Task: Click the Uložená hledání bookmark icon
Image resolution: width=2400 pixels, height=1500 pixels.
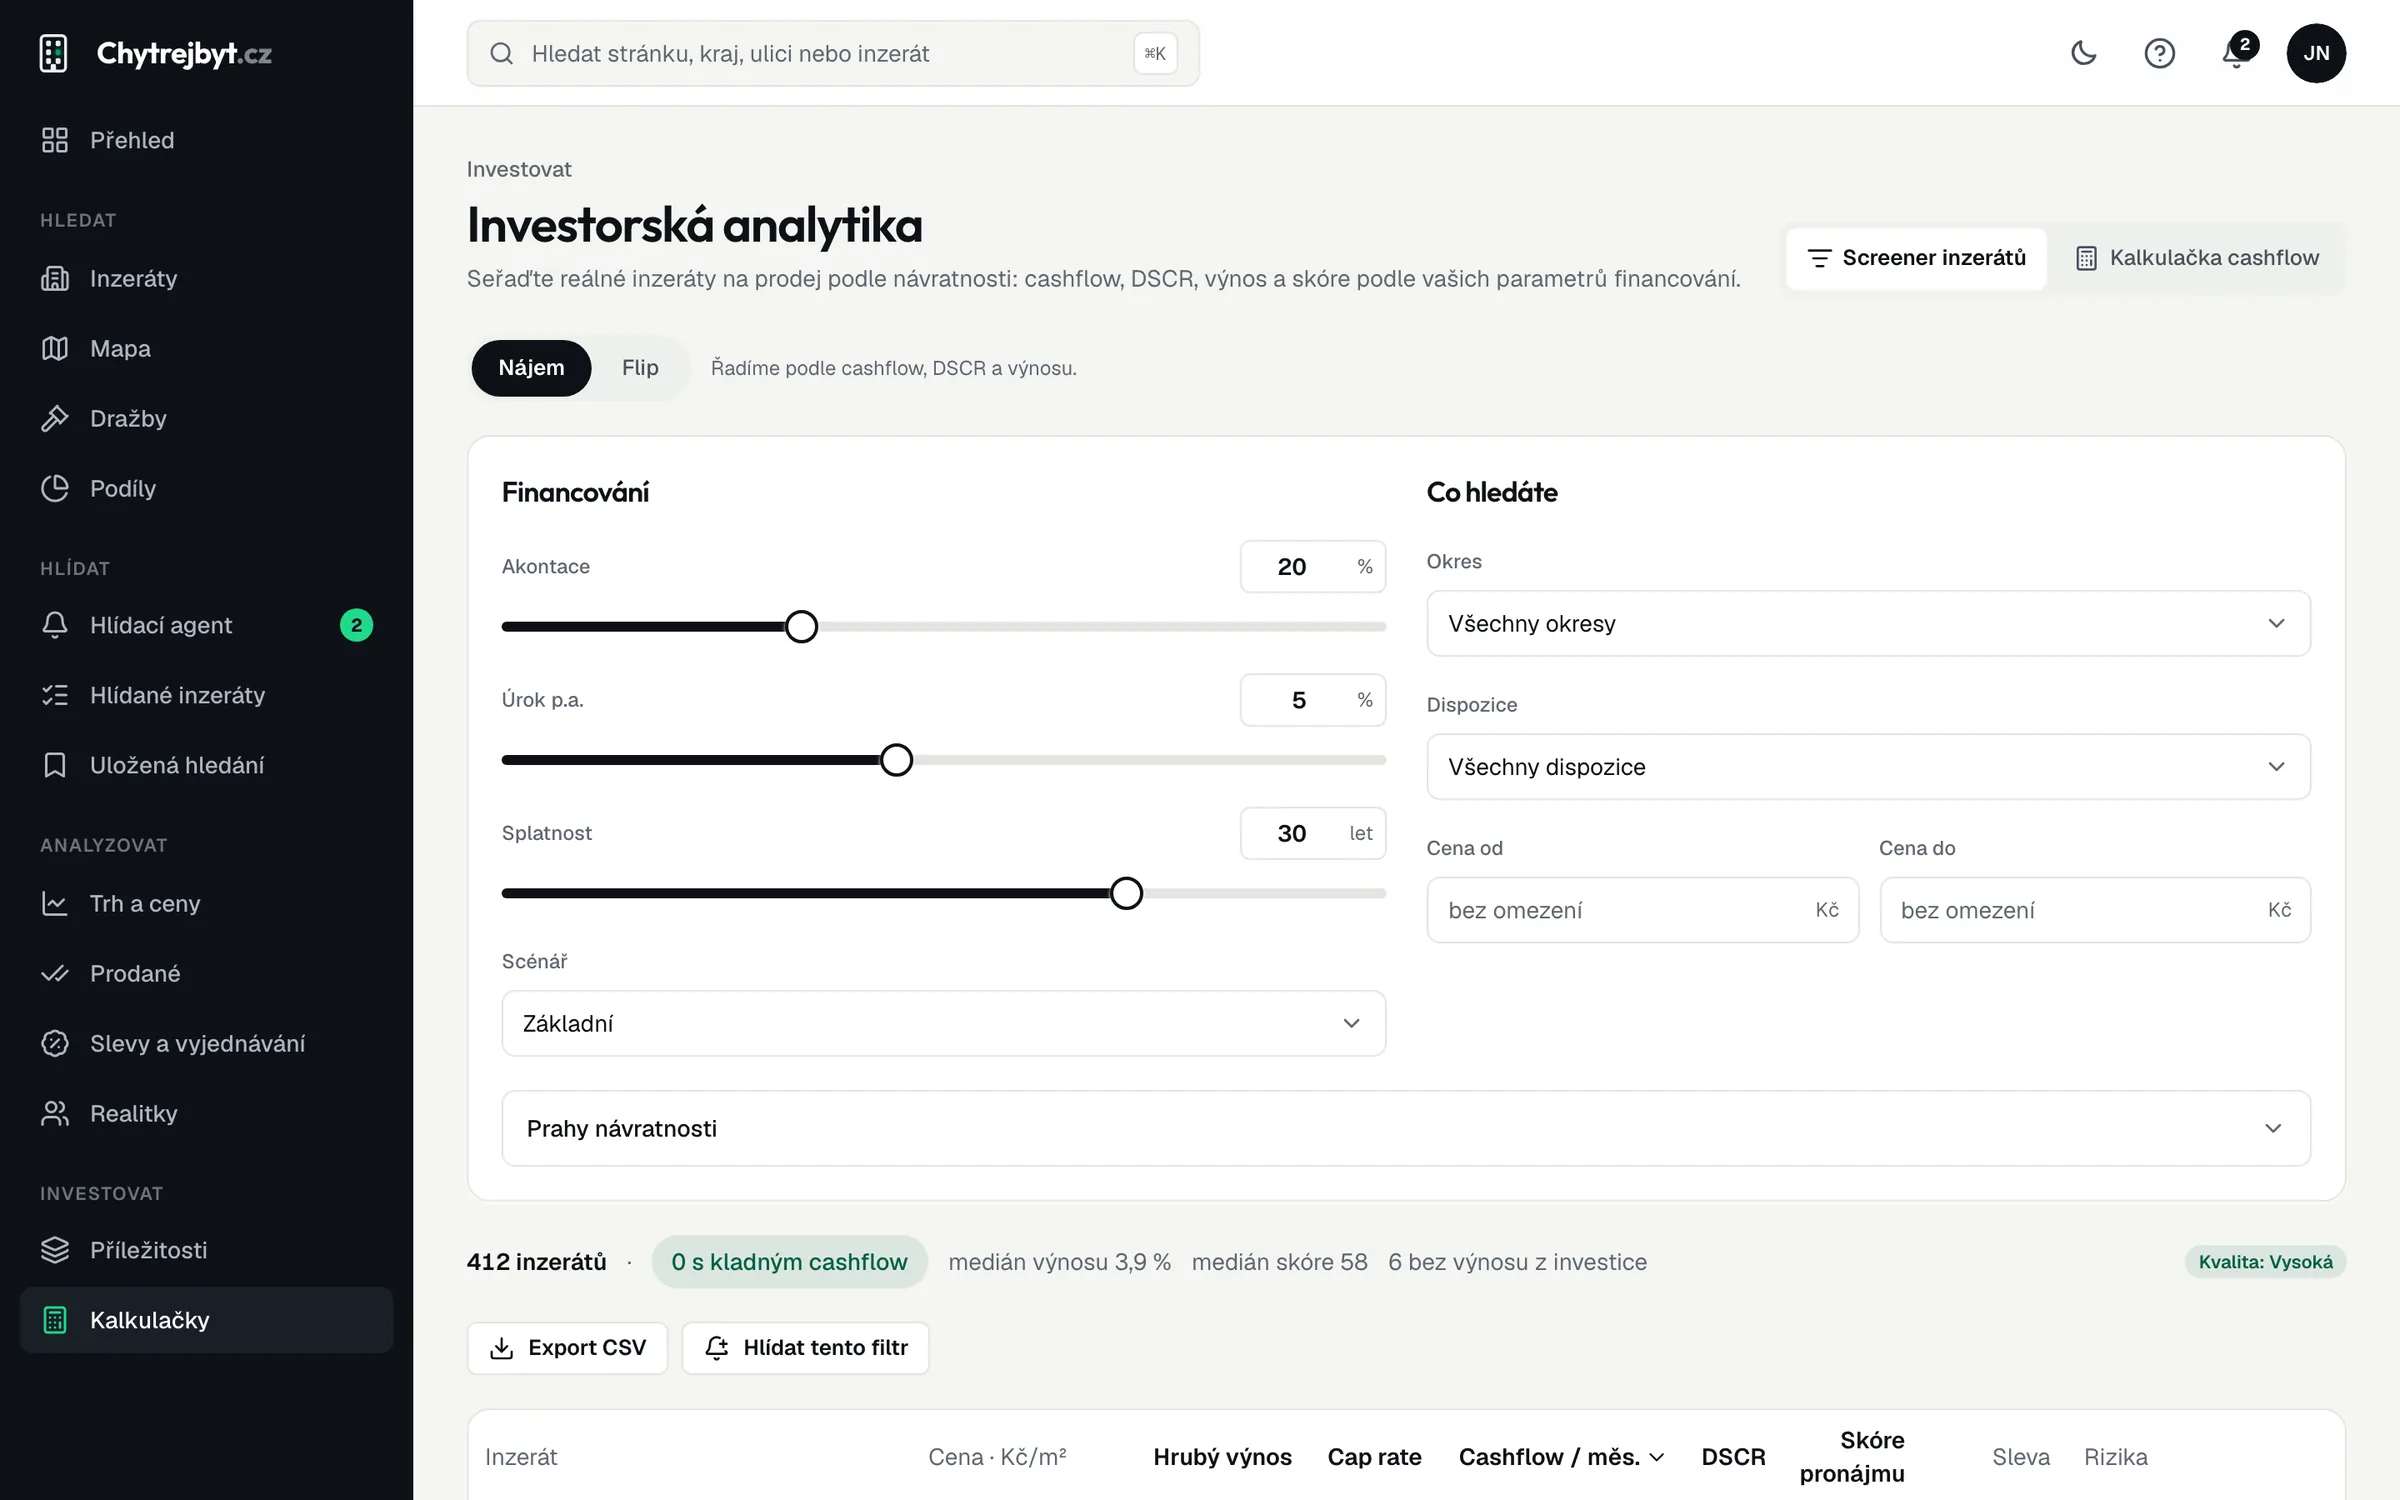Action: (x=55, y=765)
